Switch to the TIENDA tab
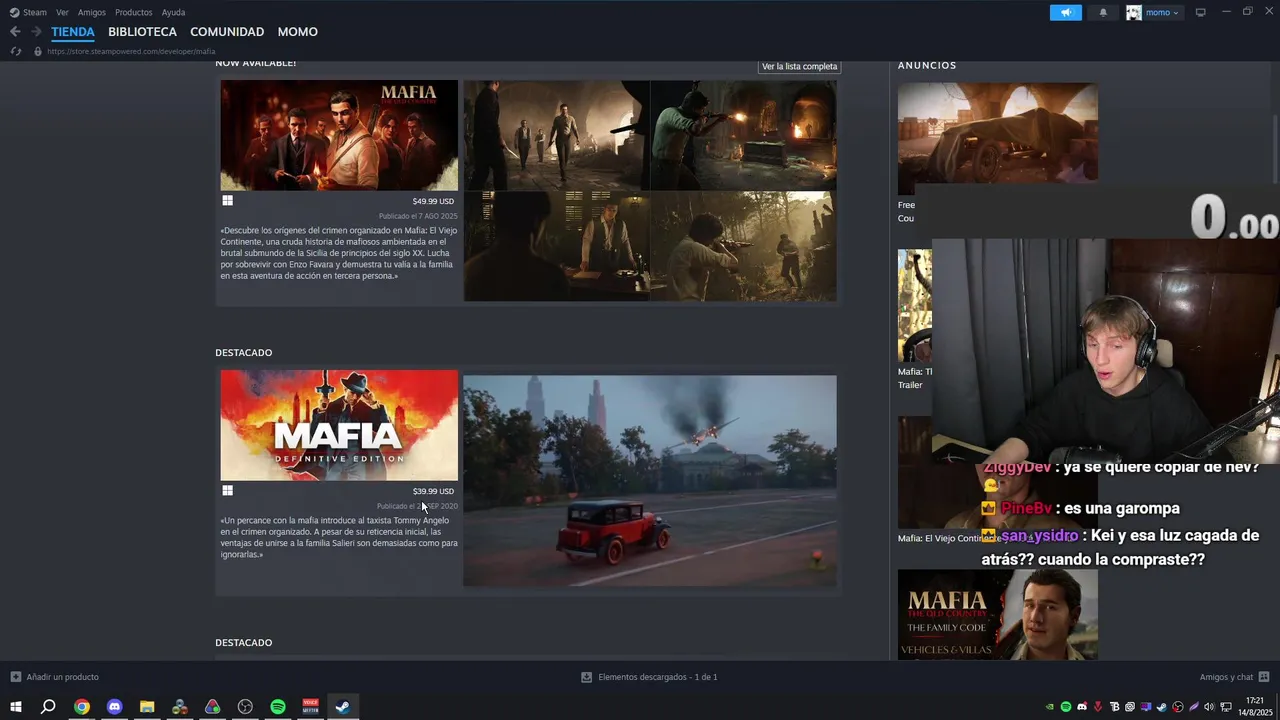 (x=73, y=32)
